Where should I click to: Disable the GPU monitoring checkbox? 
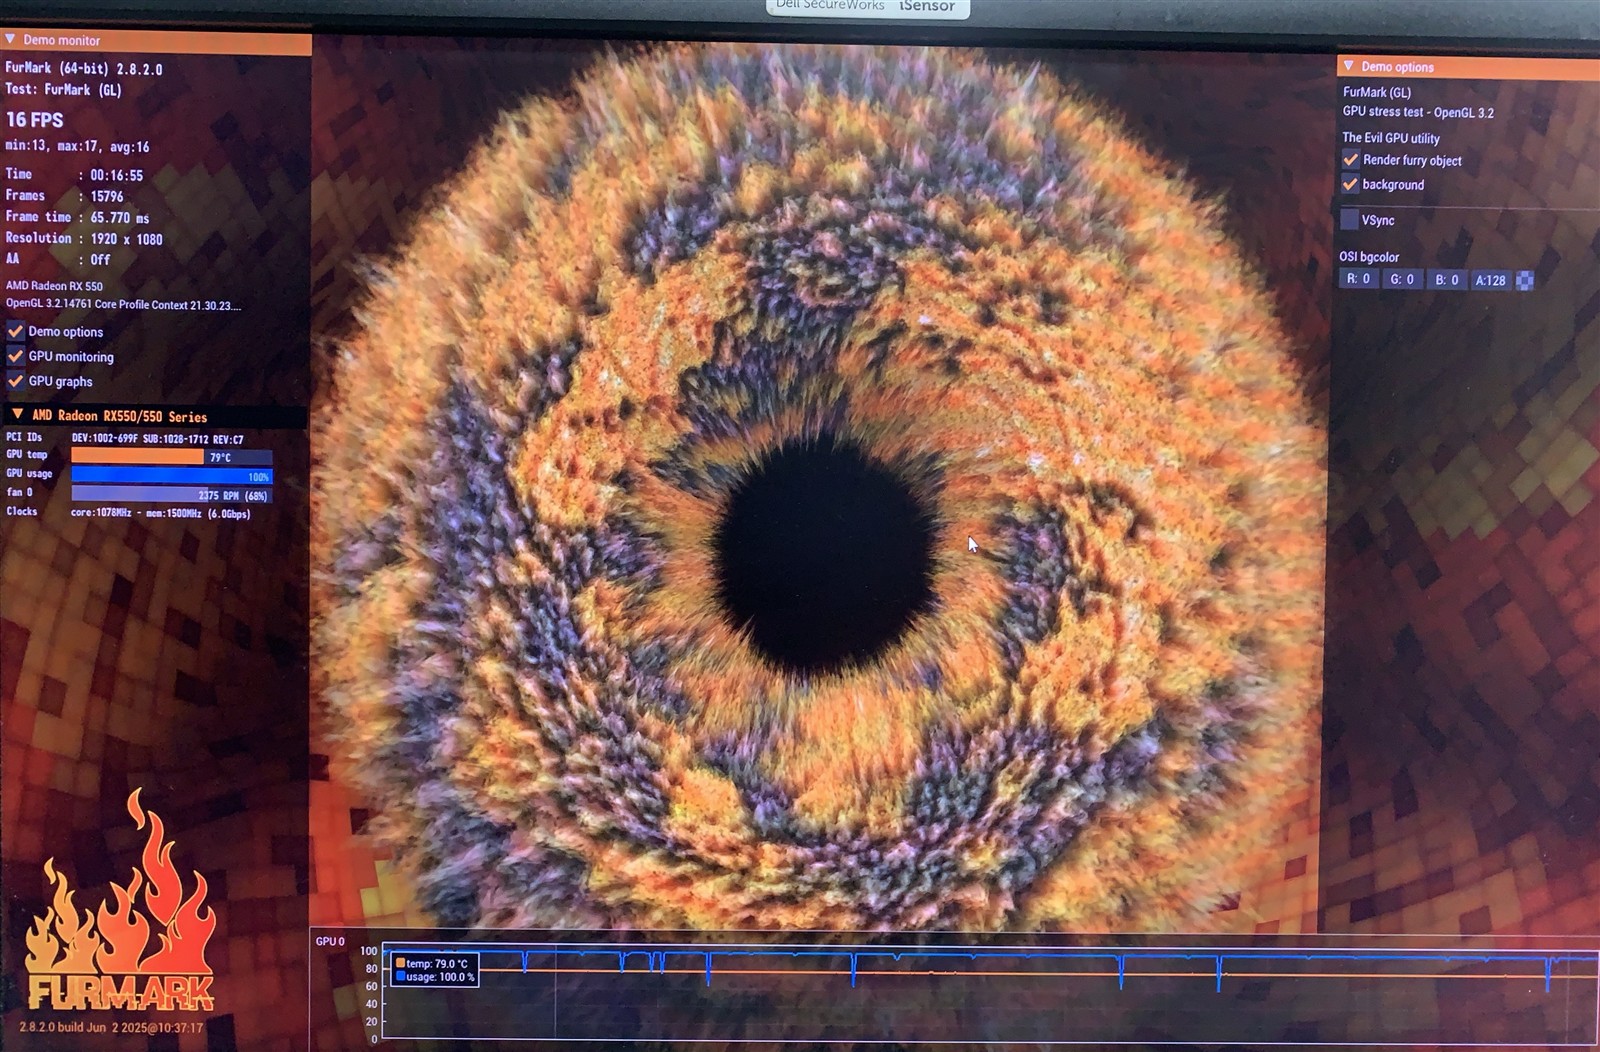coord(16,356)
